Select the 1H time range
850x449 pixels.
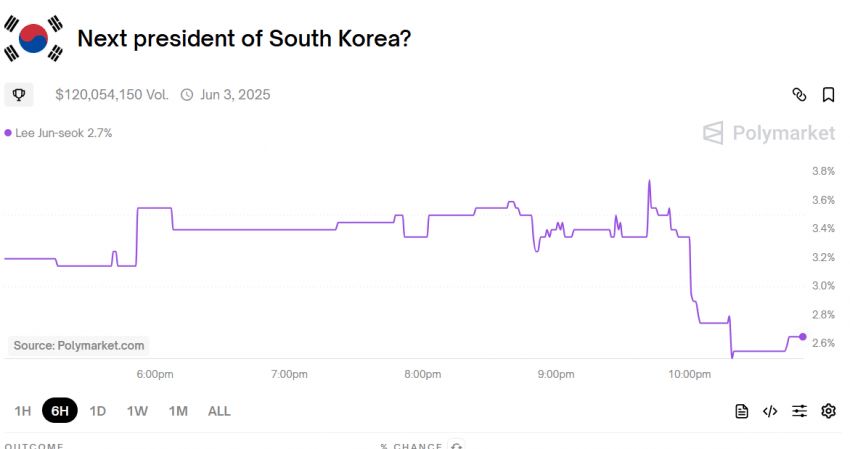coord(23,411)
